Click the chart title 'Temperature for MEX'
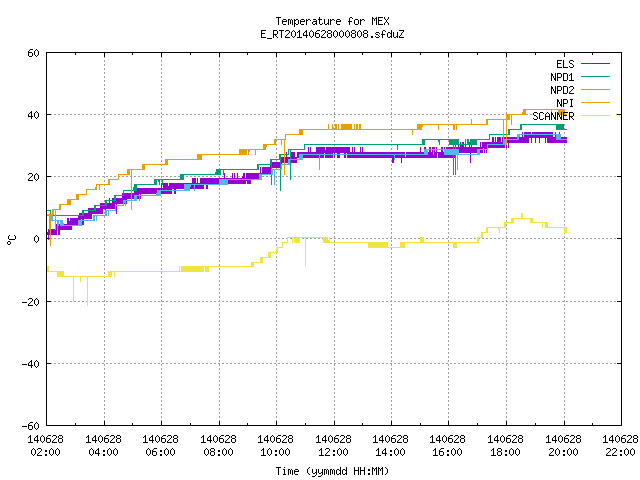This screenshot has width=640, height=480. point(332,21)
